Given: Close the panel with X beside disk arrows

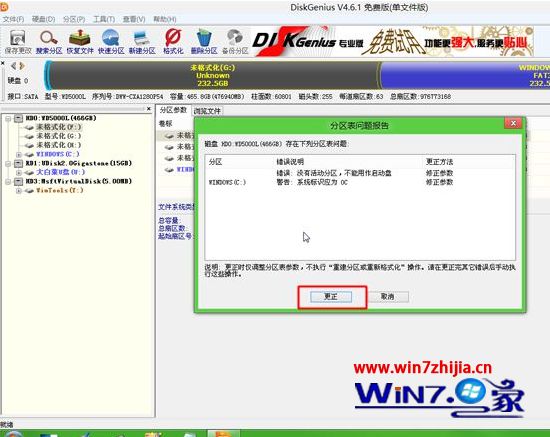Looking at the screenshot, I should click(2, 63).
